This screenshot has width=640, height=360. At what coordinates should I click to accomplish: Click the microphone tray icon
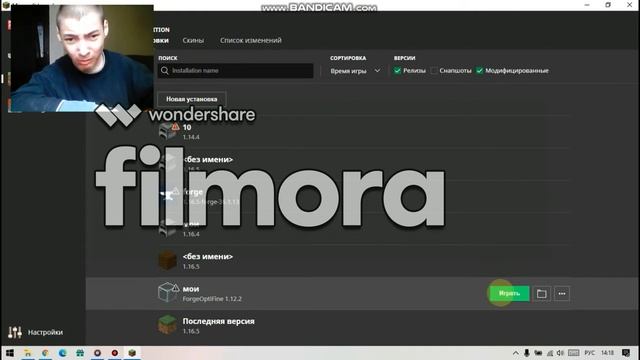pos(527,353)
